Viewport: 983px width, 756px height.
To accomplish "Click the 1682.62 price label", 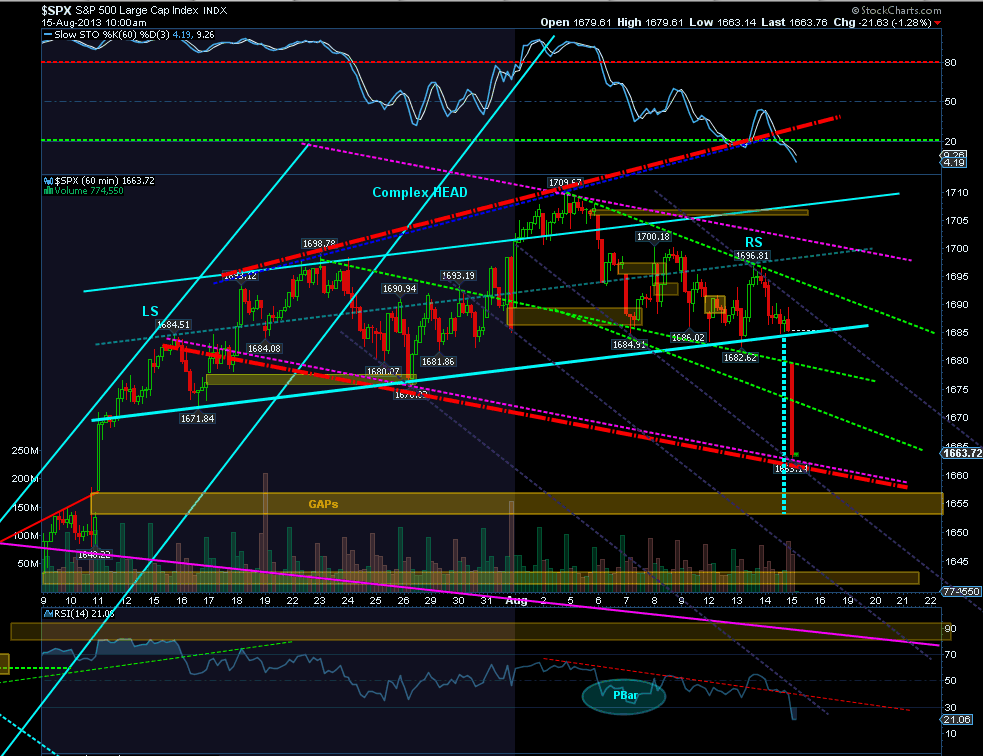I will point(740,357).
